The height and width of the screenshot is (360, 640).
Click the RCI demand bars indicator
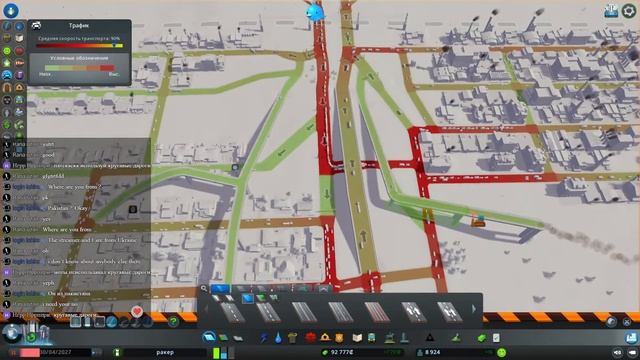click(x=223, y=352)
